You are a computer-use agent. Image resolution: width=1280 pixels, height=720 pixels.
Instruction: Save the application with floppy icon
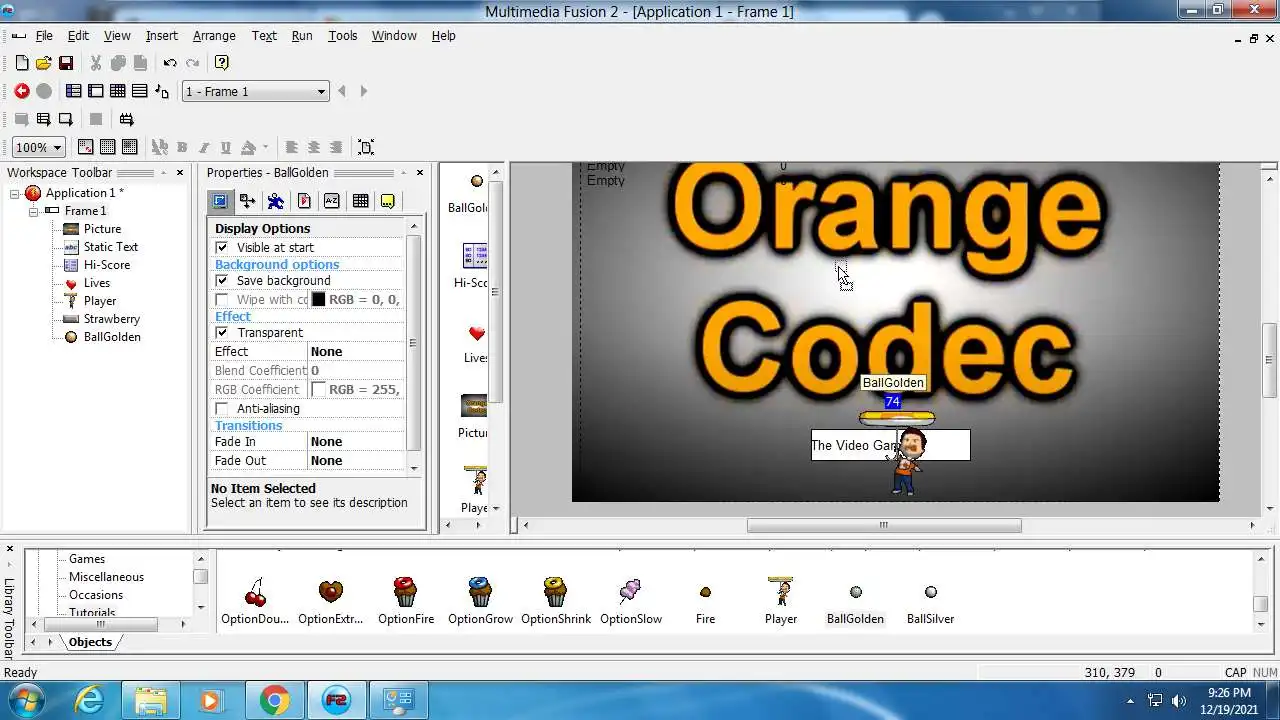66,63
